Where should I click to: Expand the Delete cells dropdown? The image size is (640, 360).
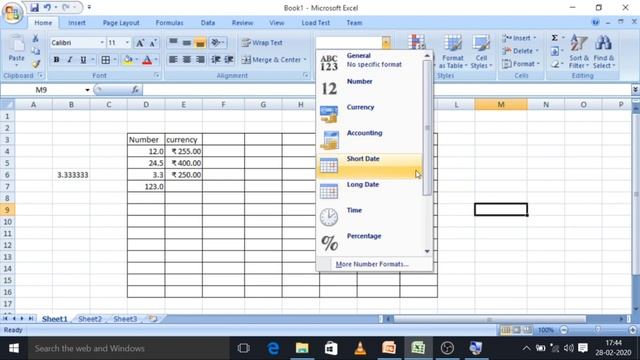pyautogui.click(x=537, y=51)
